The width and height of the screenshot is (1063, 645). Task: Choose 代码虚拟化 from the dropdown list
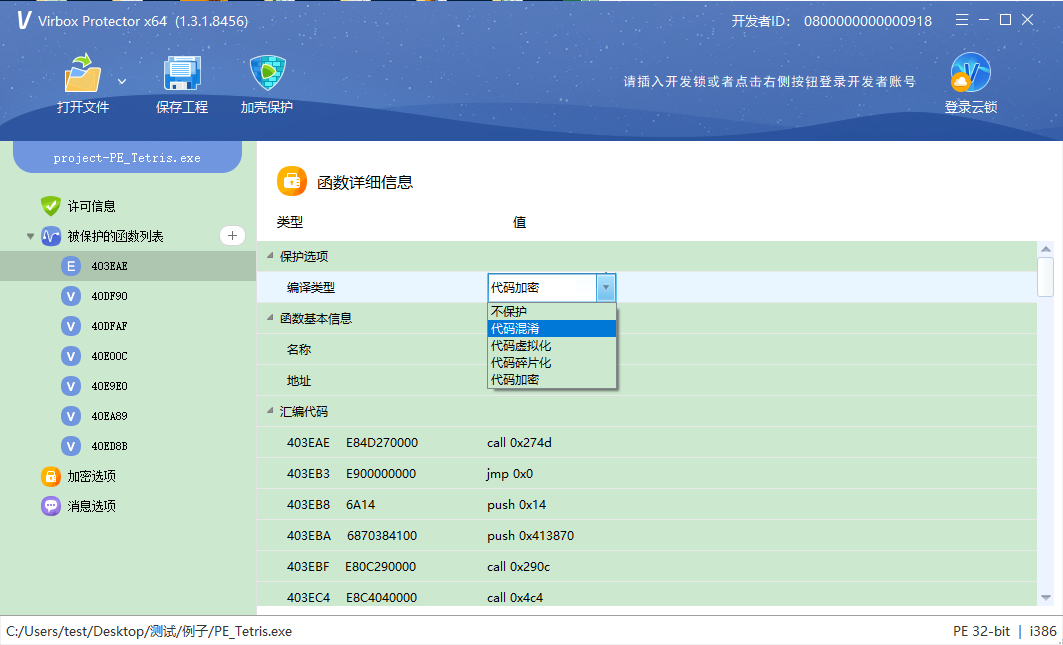coord(552,346)
